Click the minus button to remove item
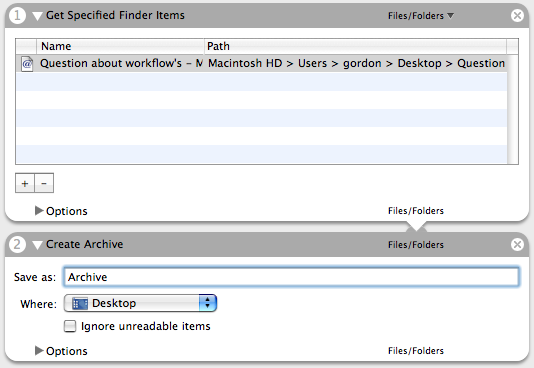This screenshot has width=534, height=368. (44, 183)
